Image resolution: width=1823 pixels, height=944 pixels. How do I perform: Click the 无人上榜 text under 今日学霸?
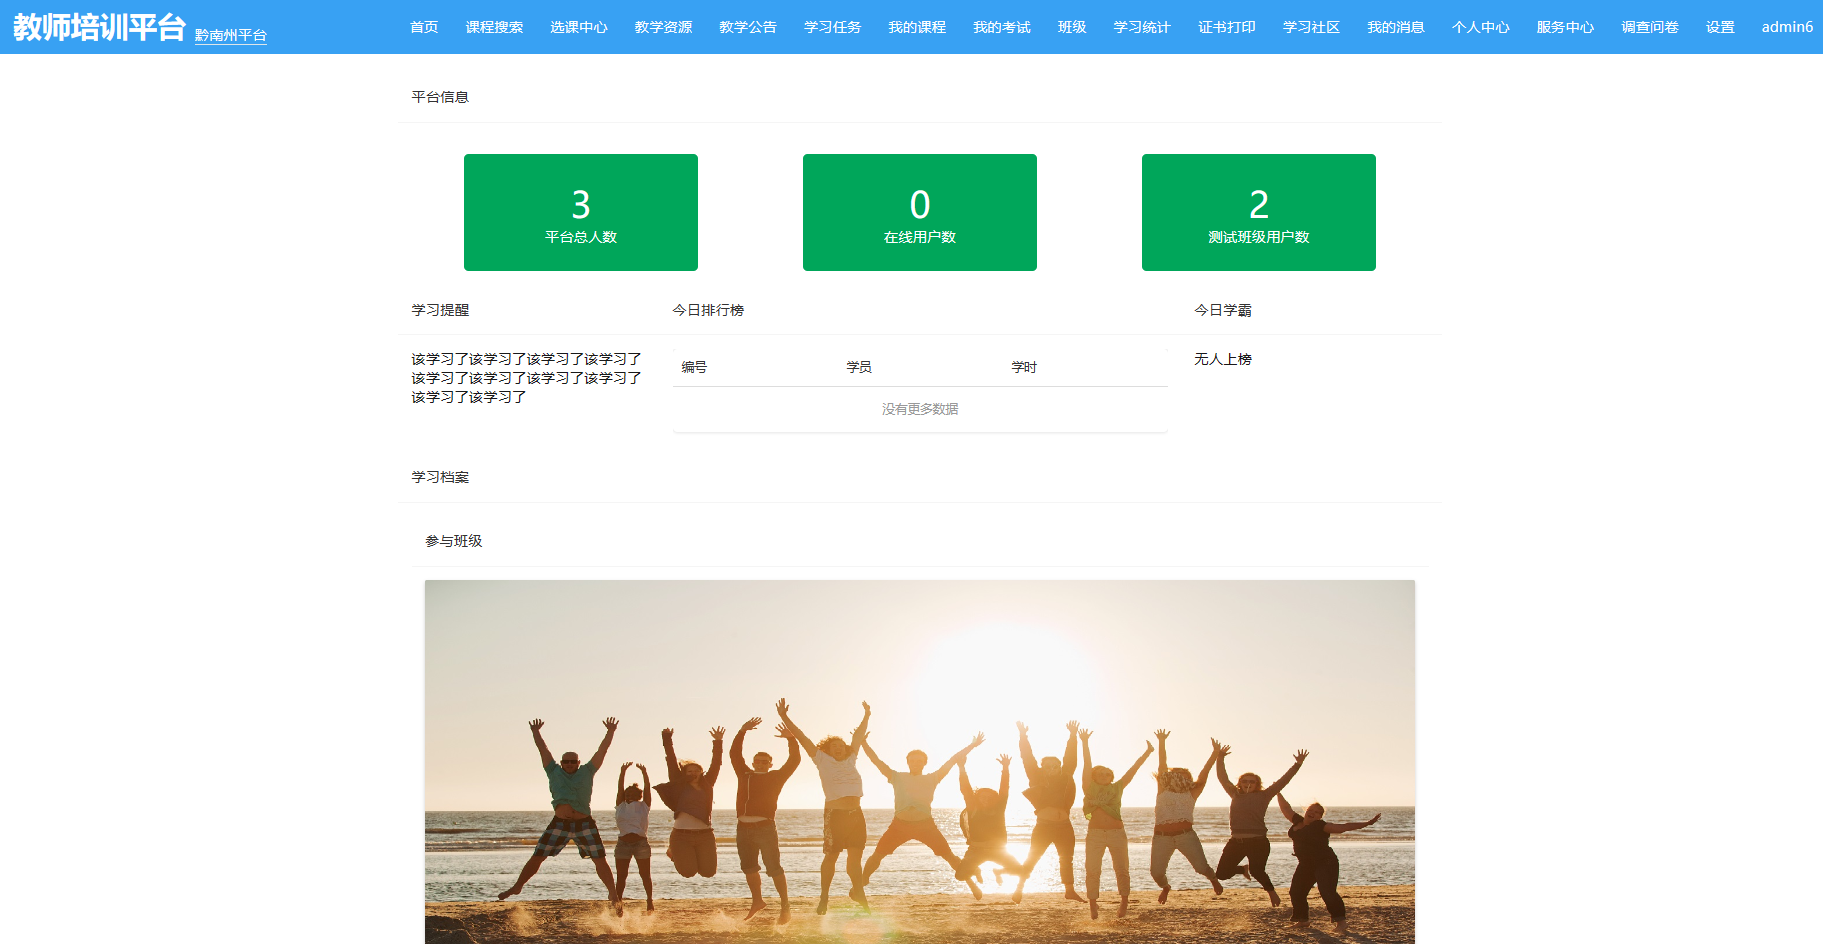tap(1223, 359)
